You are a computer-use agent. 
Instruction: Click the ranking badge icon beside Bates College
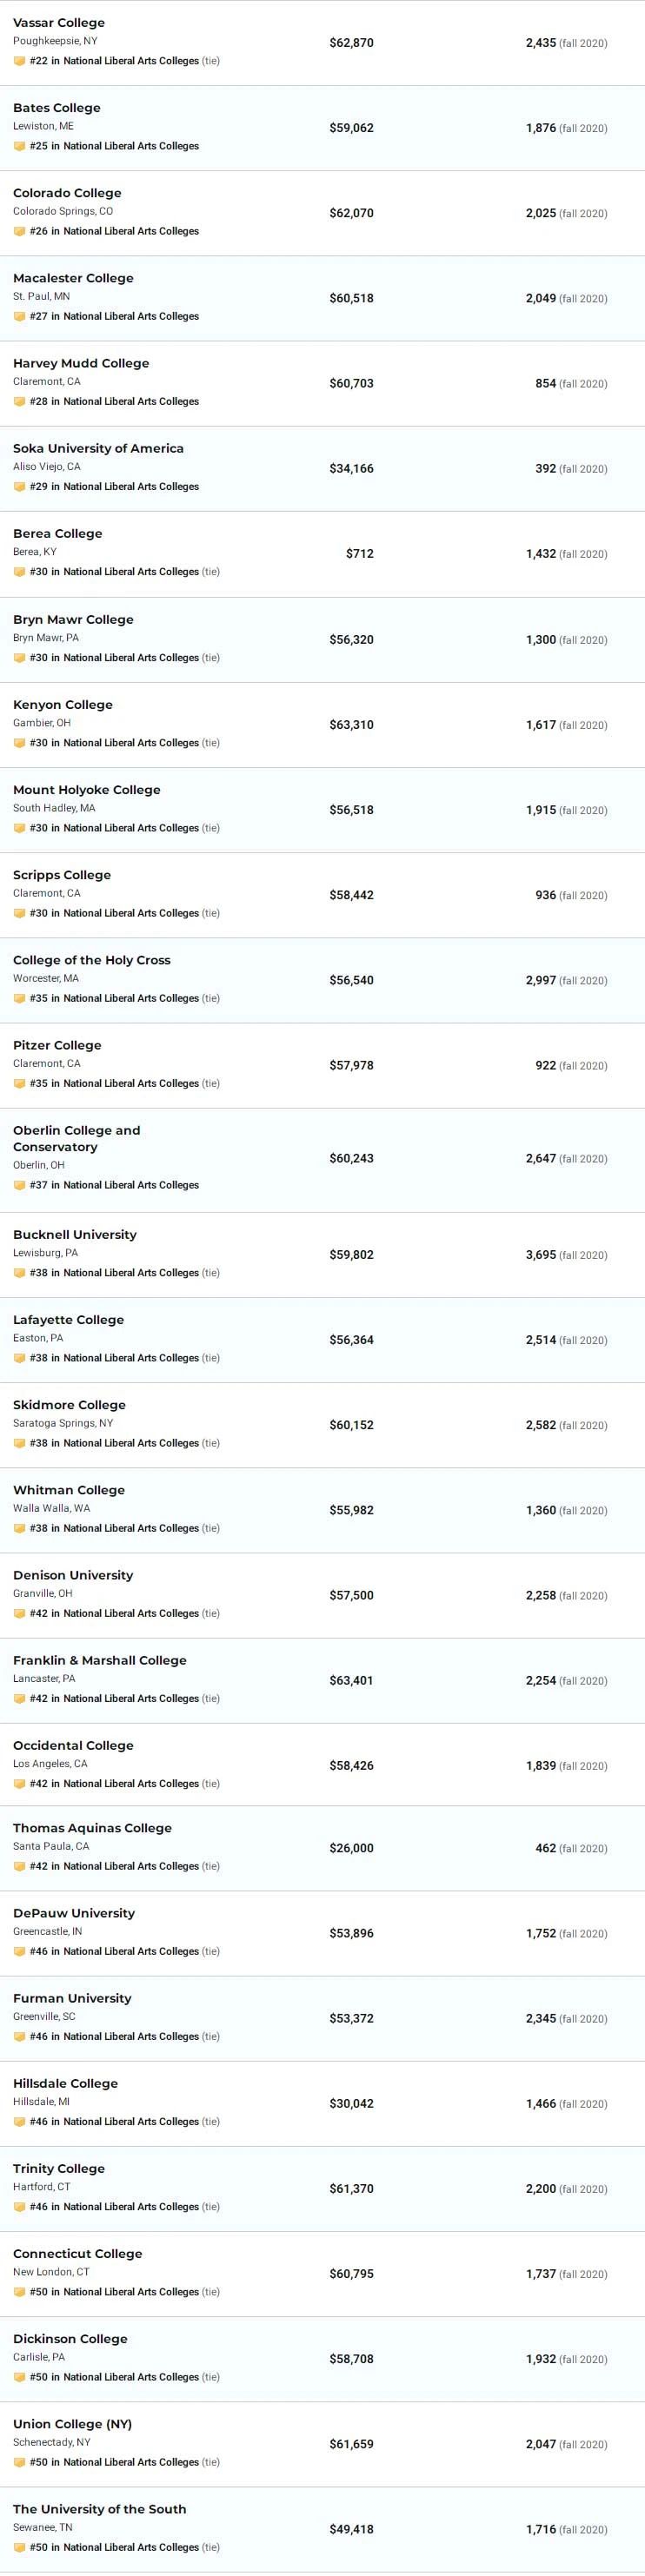point(19,146)
